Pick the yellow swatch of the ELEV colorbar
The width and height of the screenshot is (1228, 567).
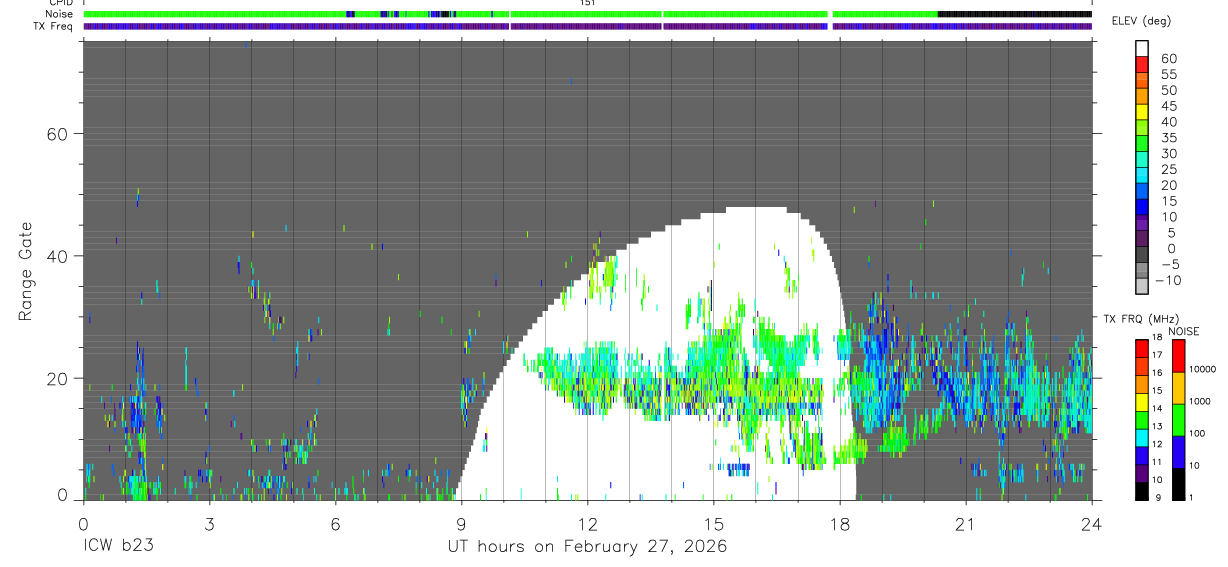pos(1142,112)
